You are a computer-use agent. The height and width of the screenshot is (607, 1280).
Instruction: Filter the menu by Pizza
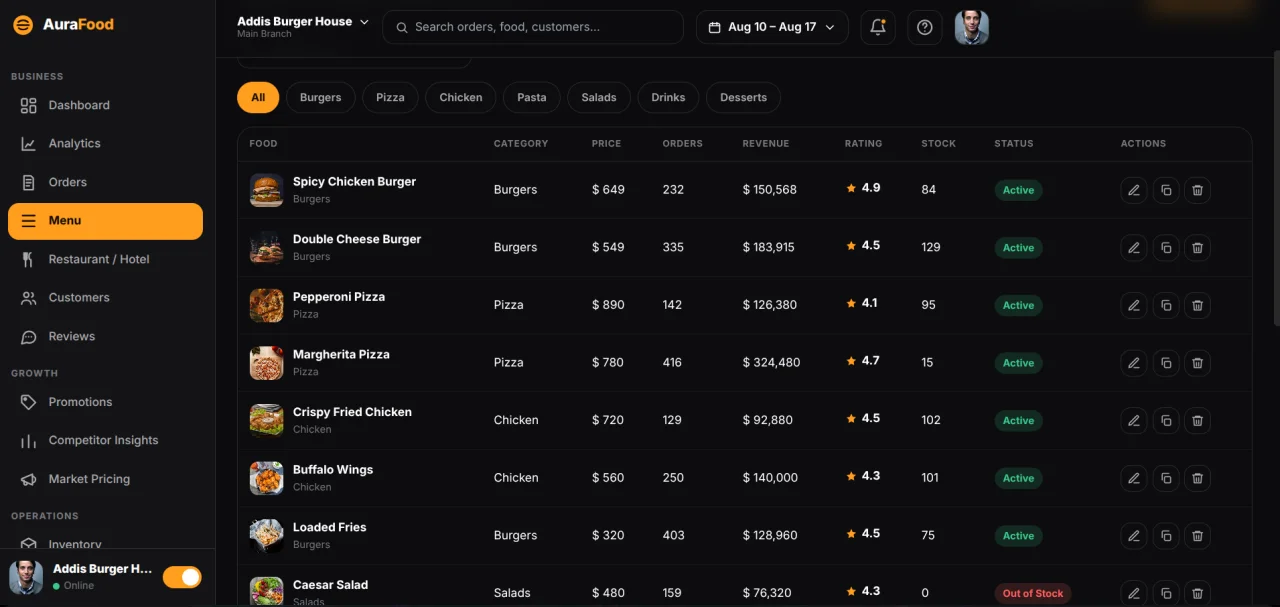coord(390,97)
